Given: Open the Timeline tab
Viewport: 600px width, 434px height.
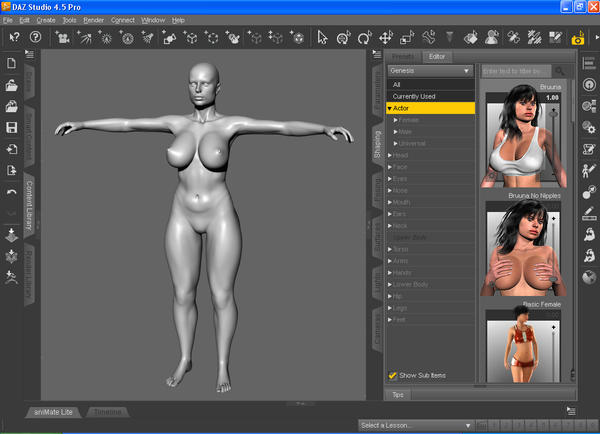Looking at the screenshot, I should point(107,411).
